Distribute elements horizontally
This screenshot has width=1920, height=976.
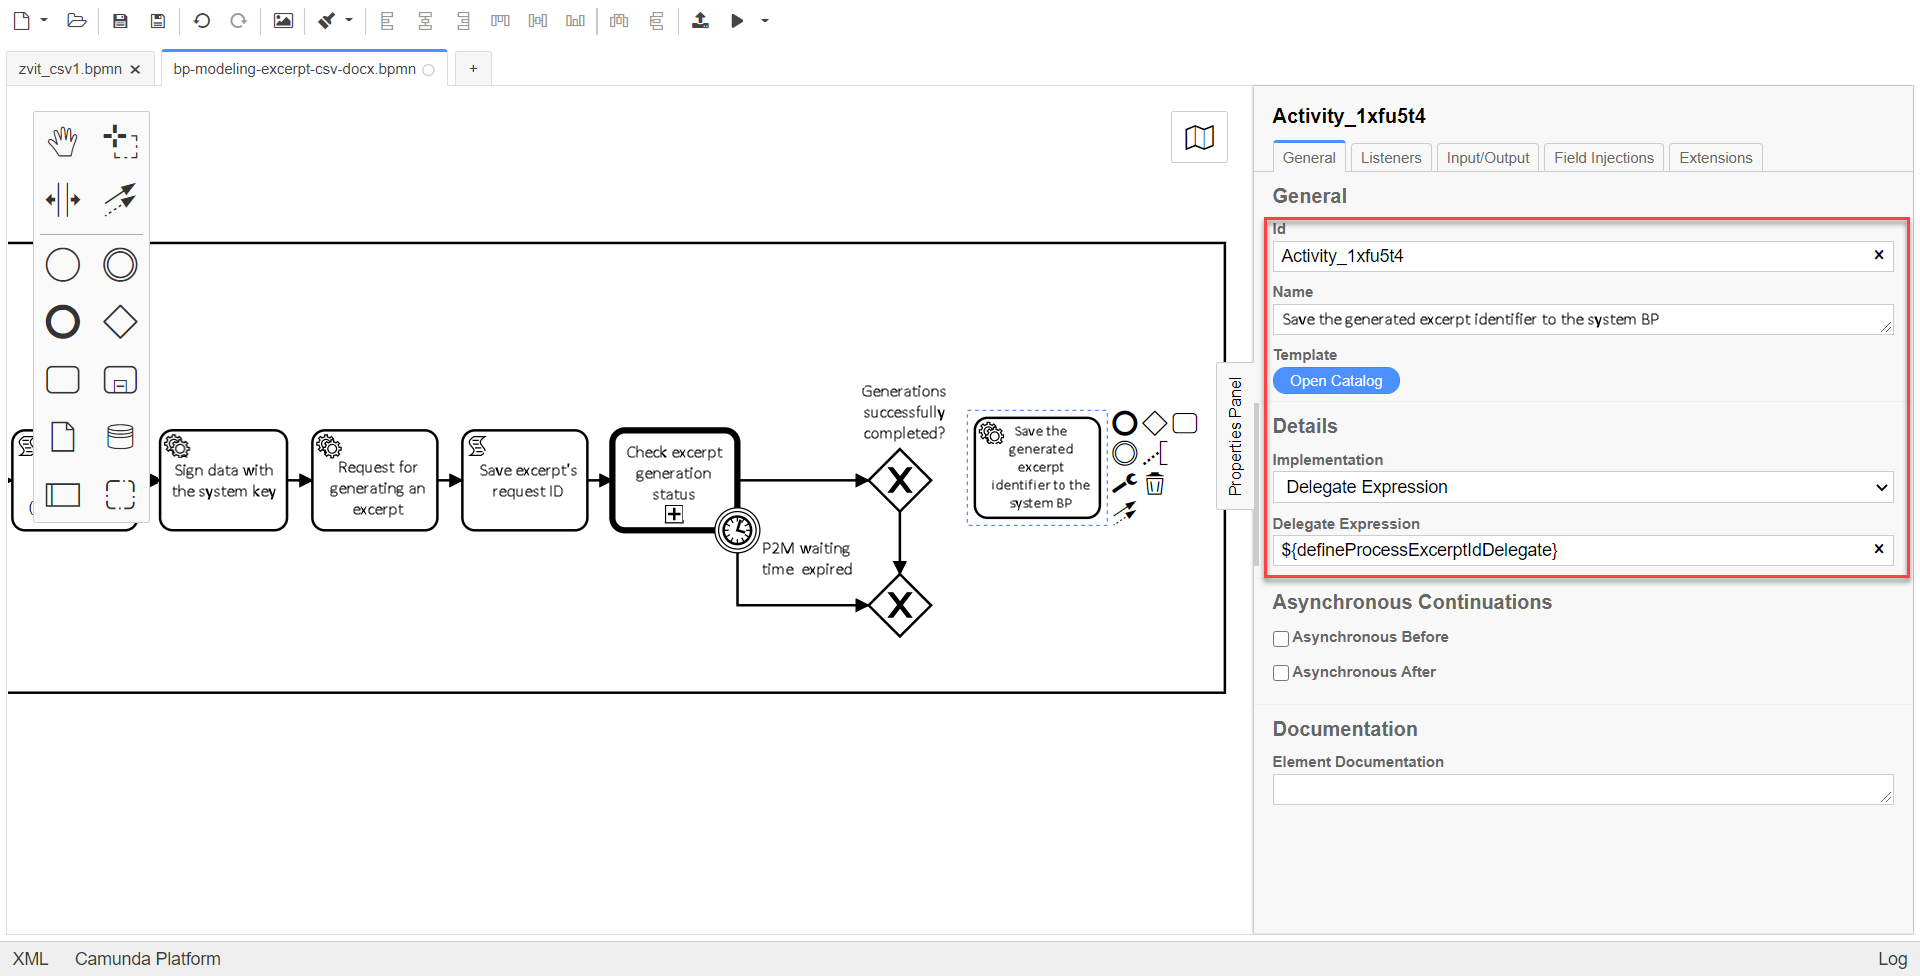(x=619, y=20)
